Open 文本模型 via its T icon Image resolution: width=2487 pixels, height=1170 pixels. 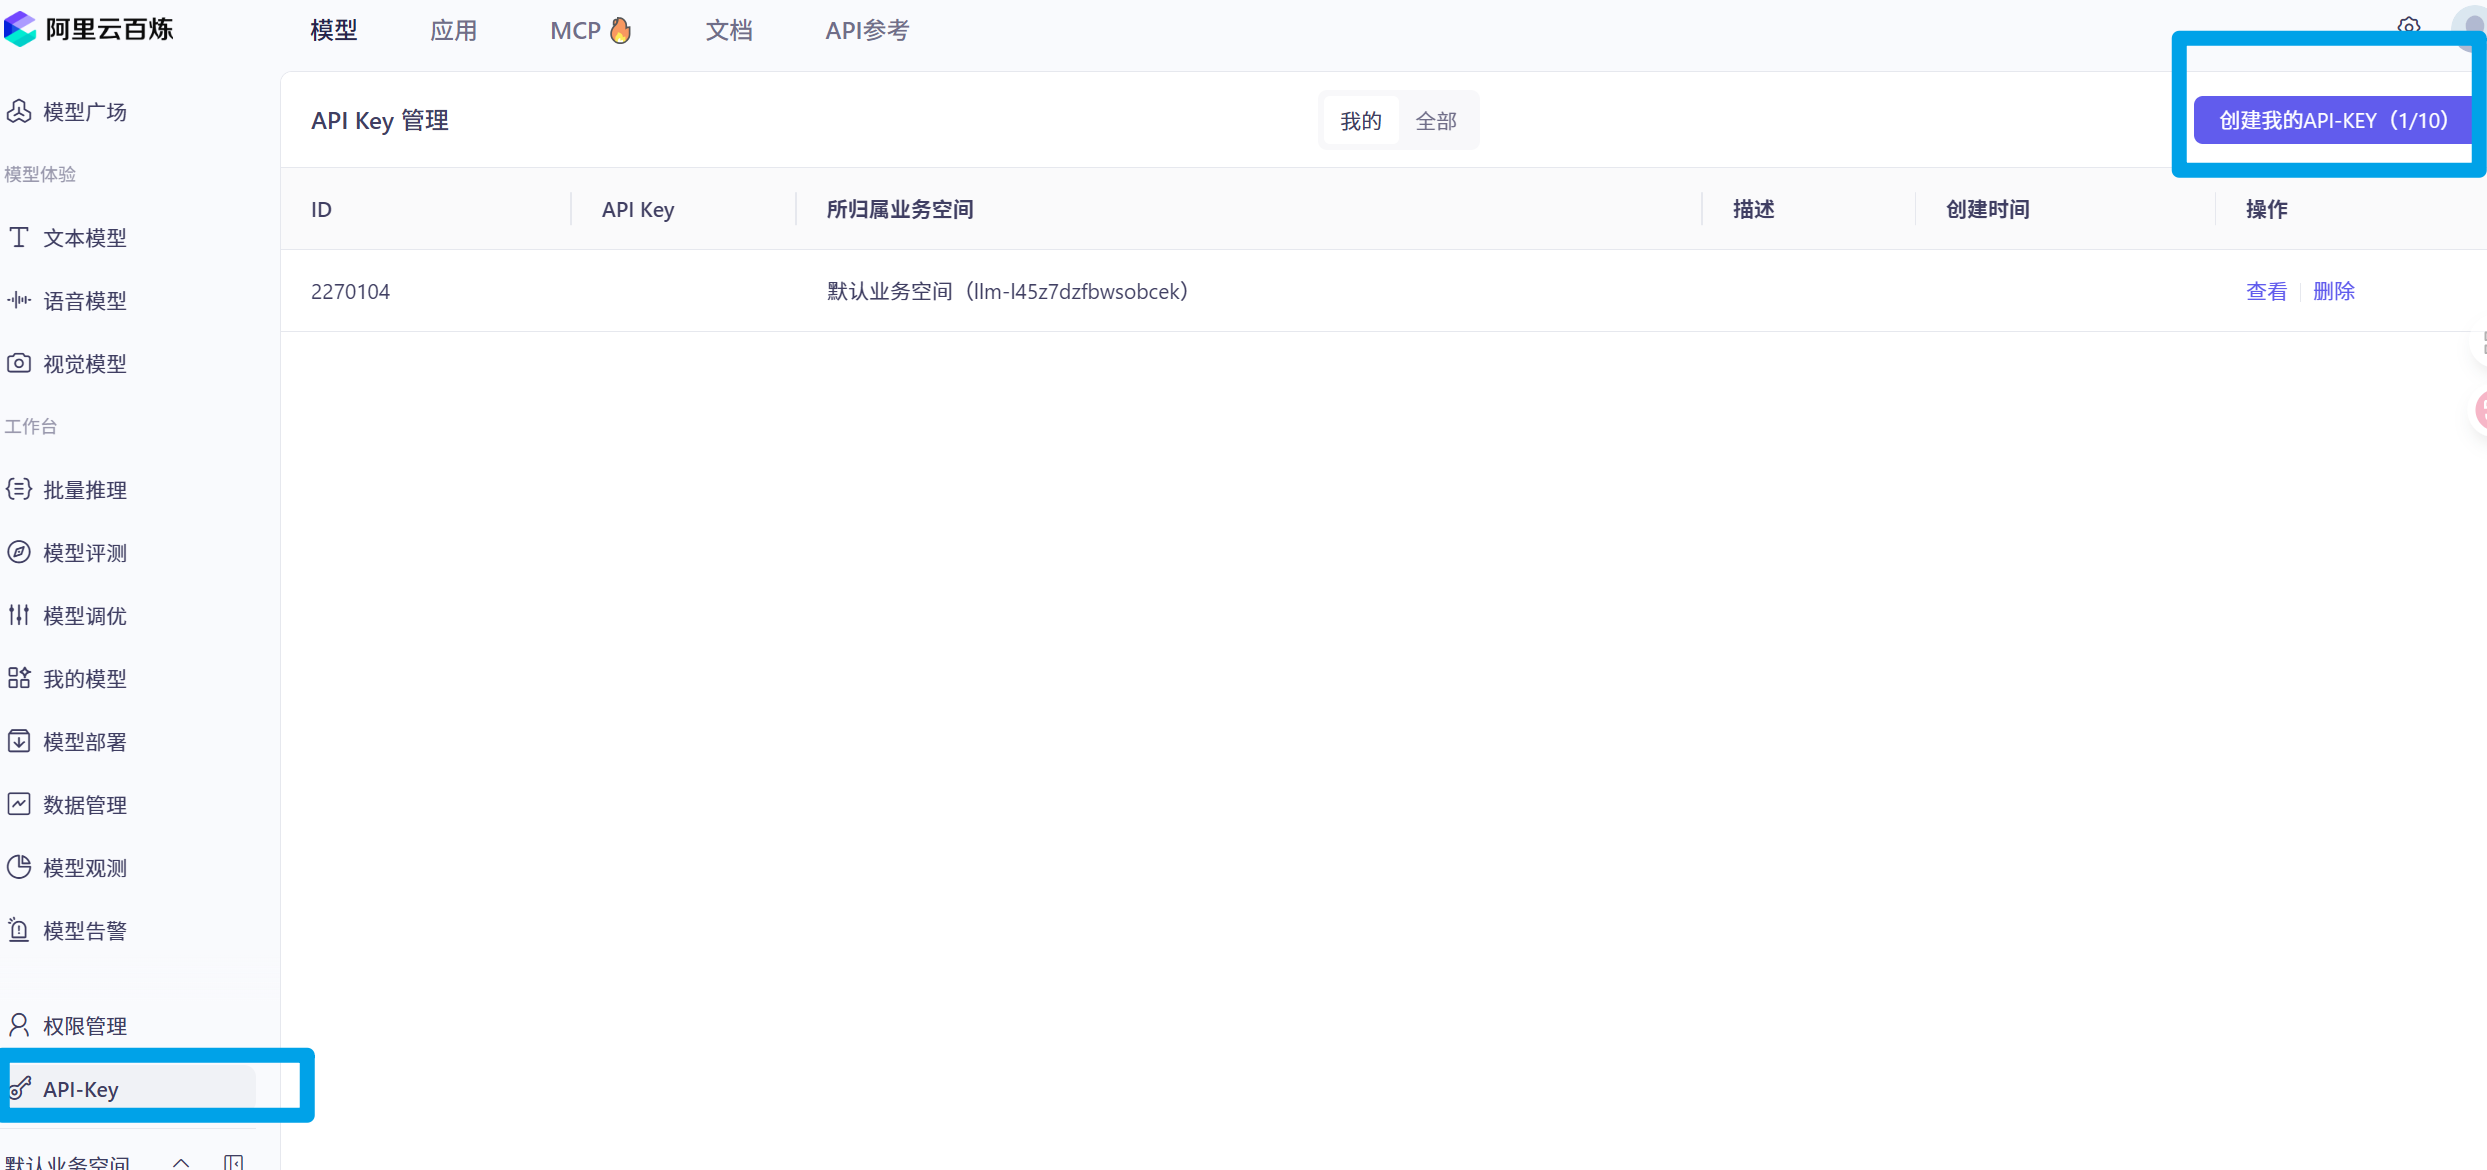click(19, 237)
